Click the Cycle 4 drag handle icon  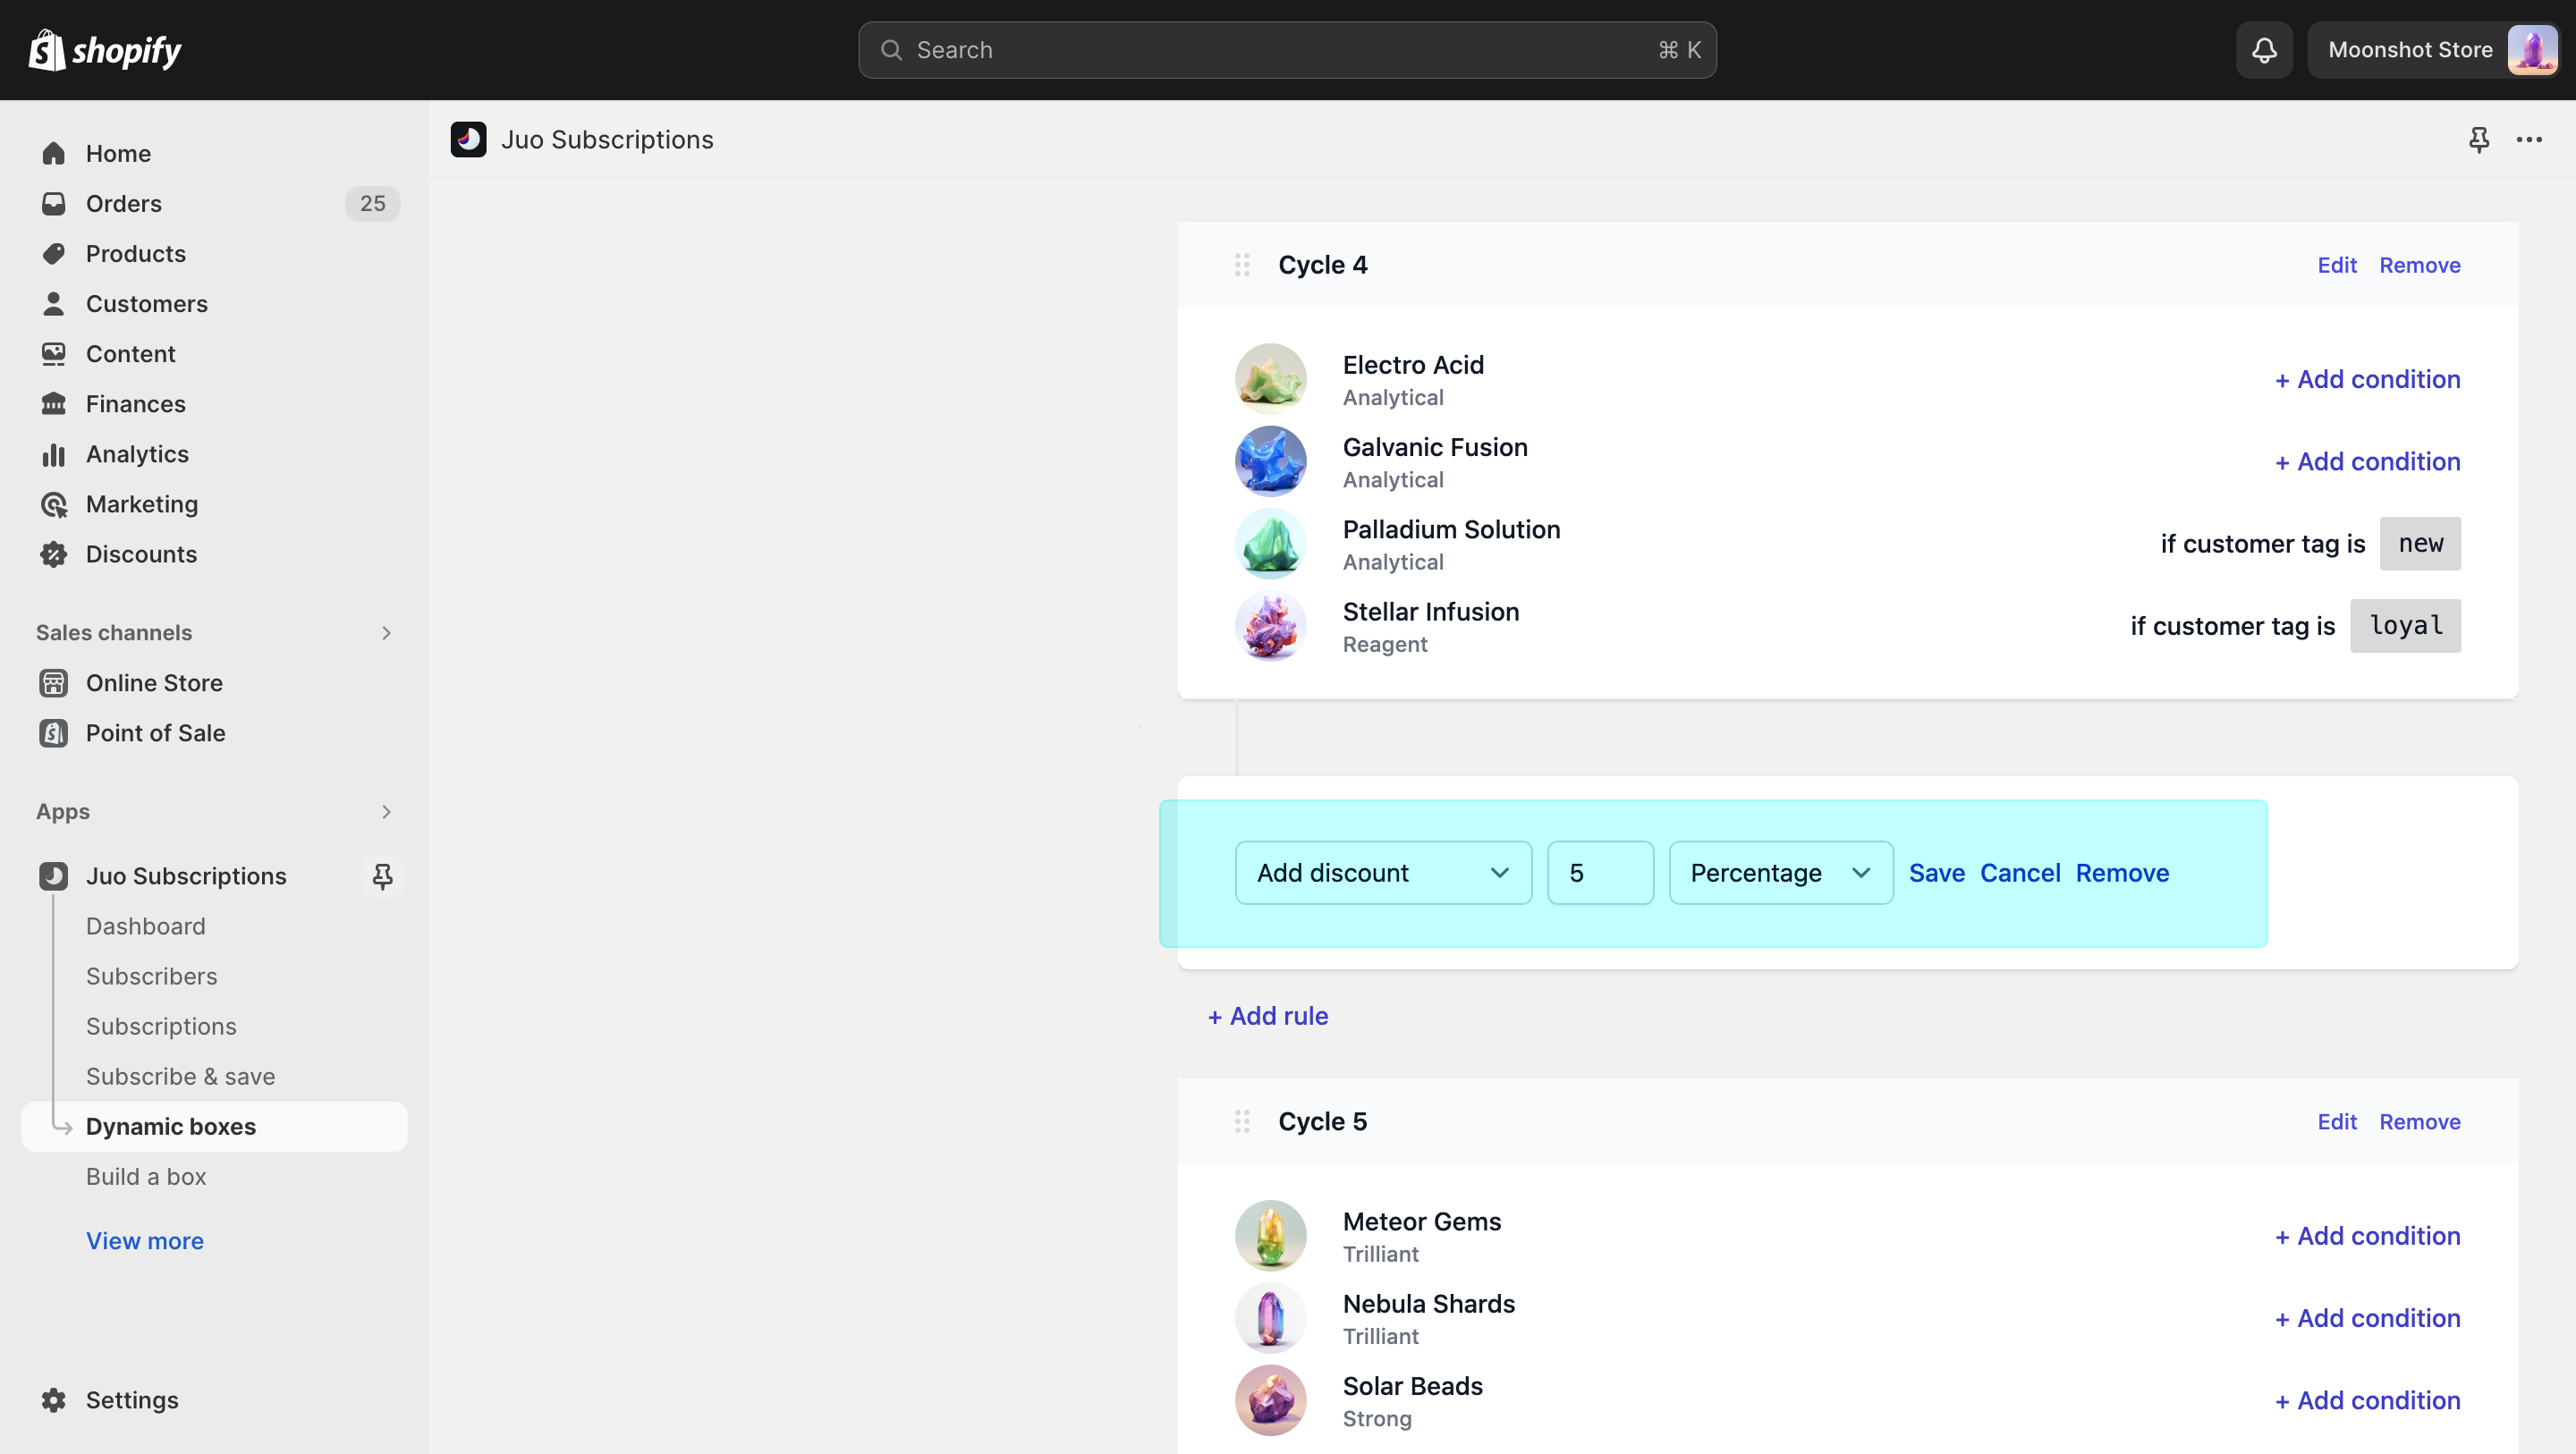1241,266
